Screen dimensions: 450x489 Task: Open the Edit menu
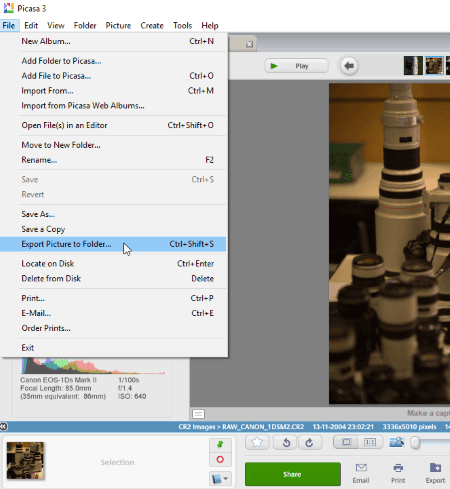(31, 25)
